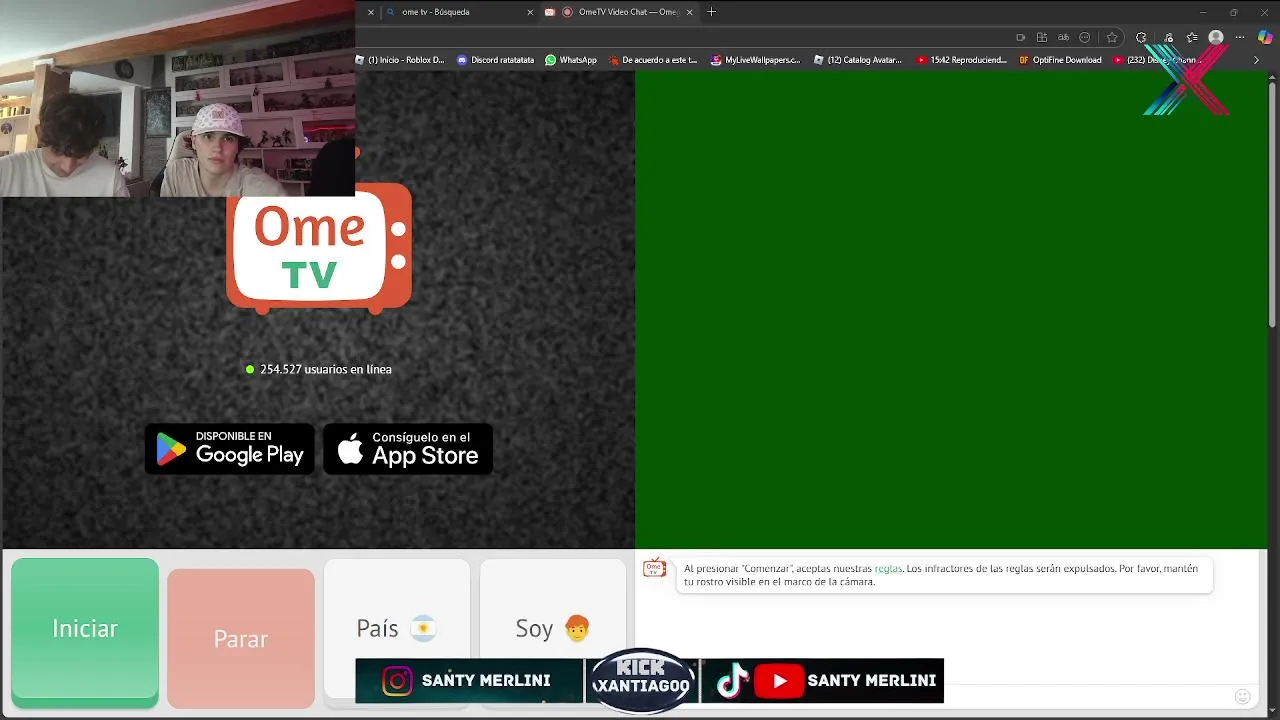This screenshot has width=1280, height=720.
Task: Open the 'De acuerdo a este t...' bookmark
Action: 653,60
